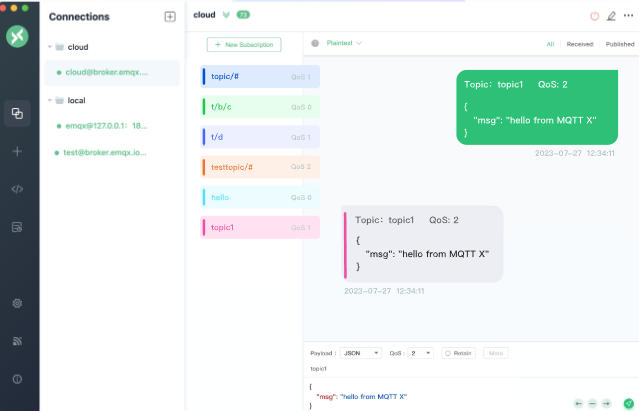
Task: Click the 23 unread message count badge
Action: pyautogui.click(x=243, y=15)
